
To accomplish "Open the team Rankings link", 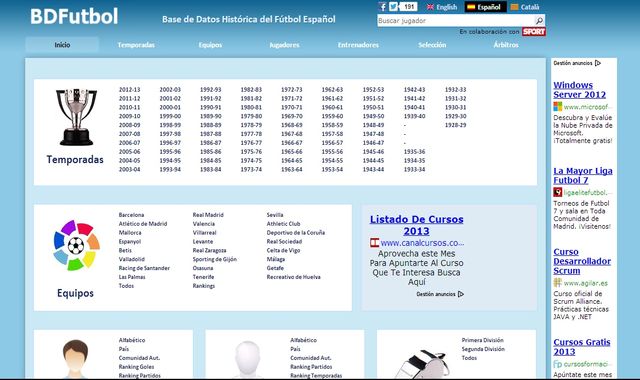I will [x=204, y=286].
